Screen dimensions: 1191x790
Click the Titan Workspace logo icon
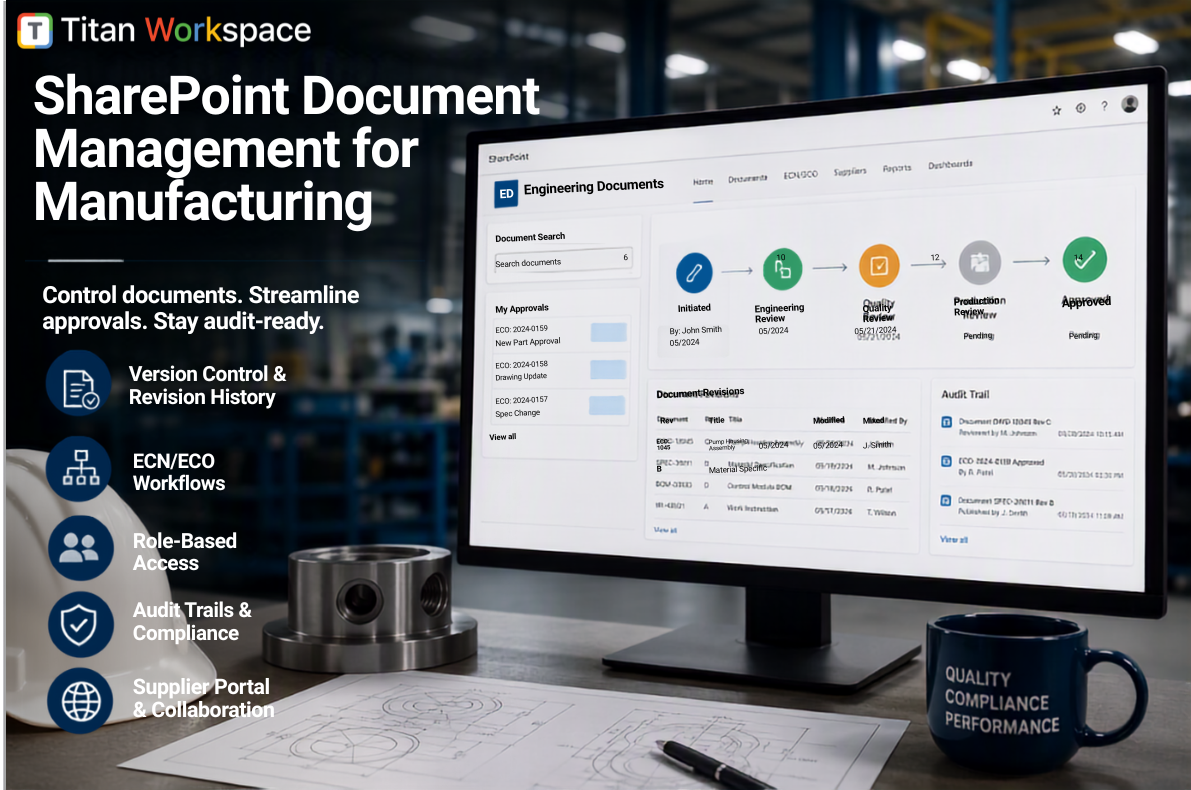34,30
